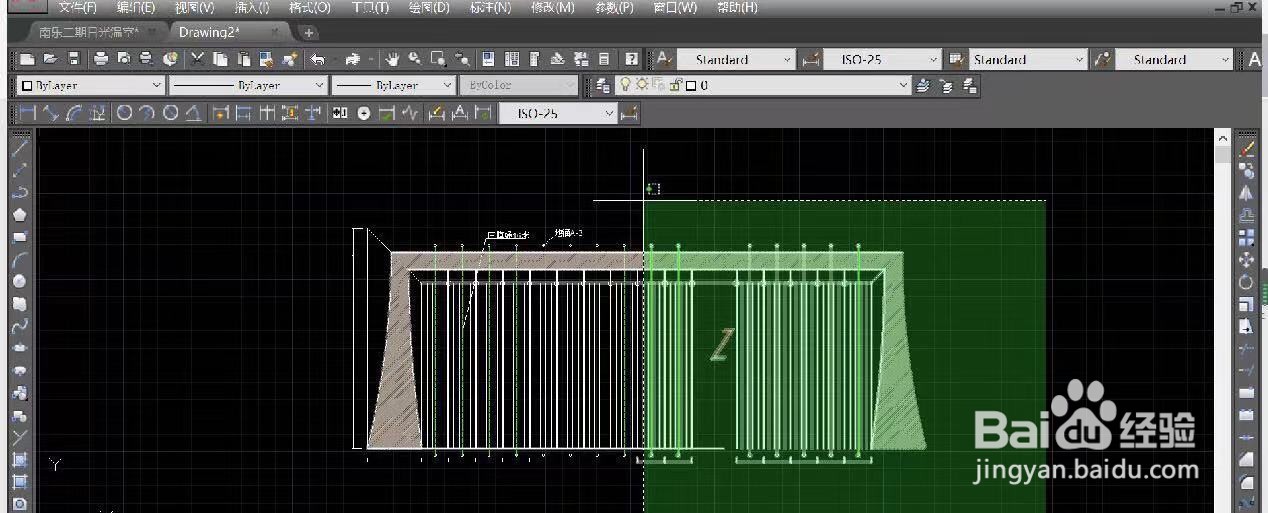The width and height of the screenshot is (1268, 513).
Task: Click the Help question mark icon
Action: (632, 59)
